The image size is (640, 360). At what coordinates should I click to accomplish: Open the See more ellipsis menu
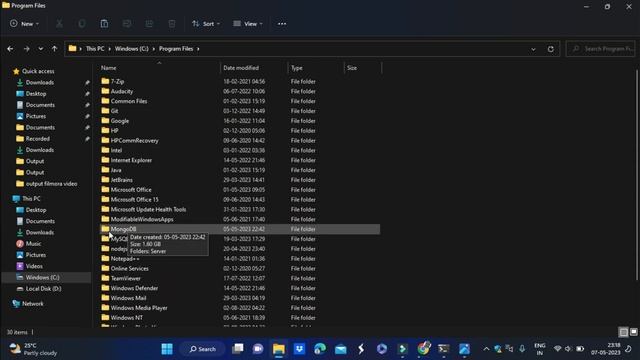click(282, 24)
